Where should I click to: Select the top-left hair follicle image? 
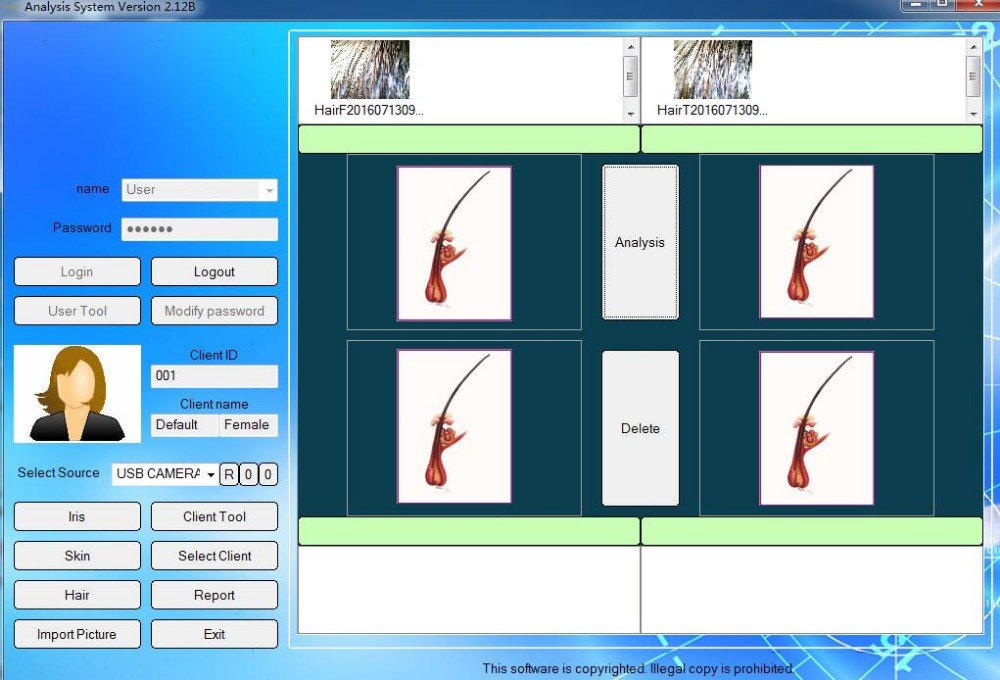pyautogui.click(x=454, y=243)
